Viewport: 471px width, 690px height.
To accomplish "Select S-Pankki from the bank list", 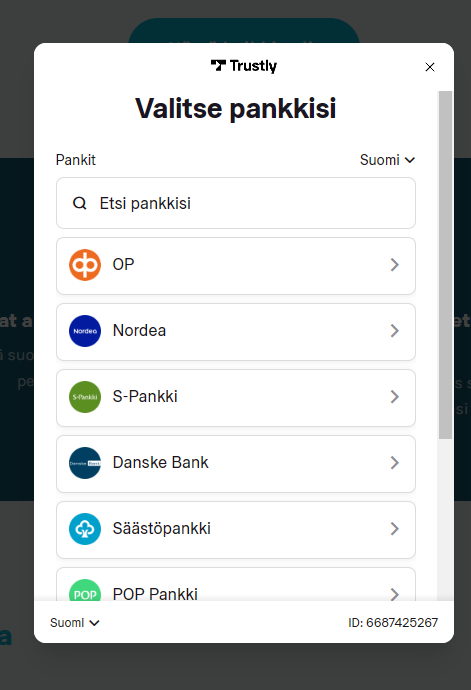I will pyautogui.click(x=236, y=398).
